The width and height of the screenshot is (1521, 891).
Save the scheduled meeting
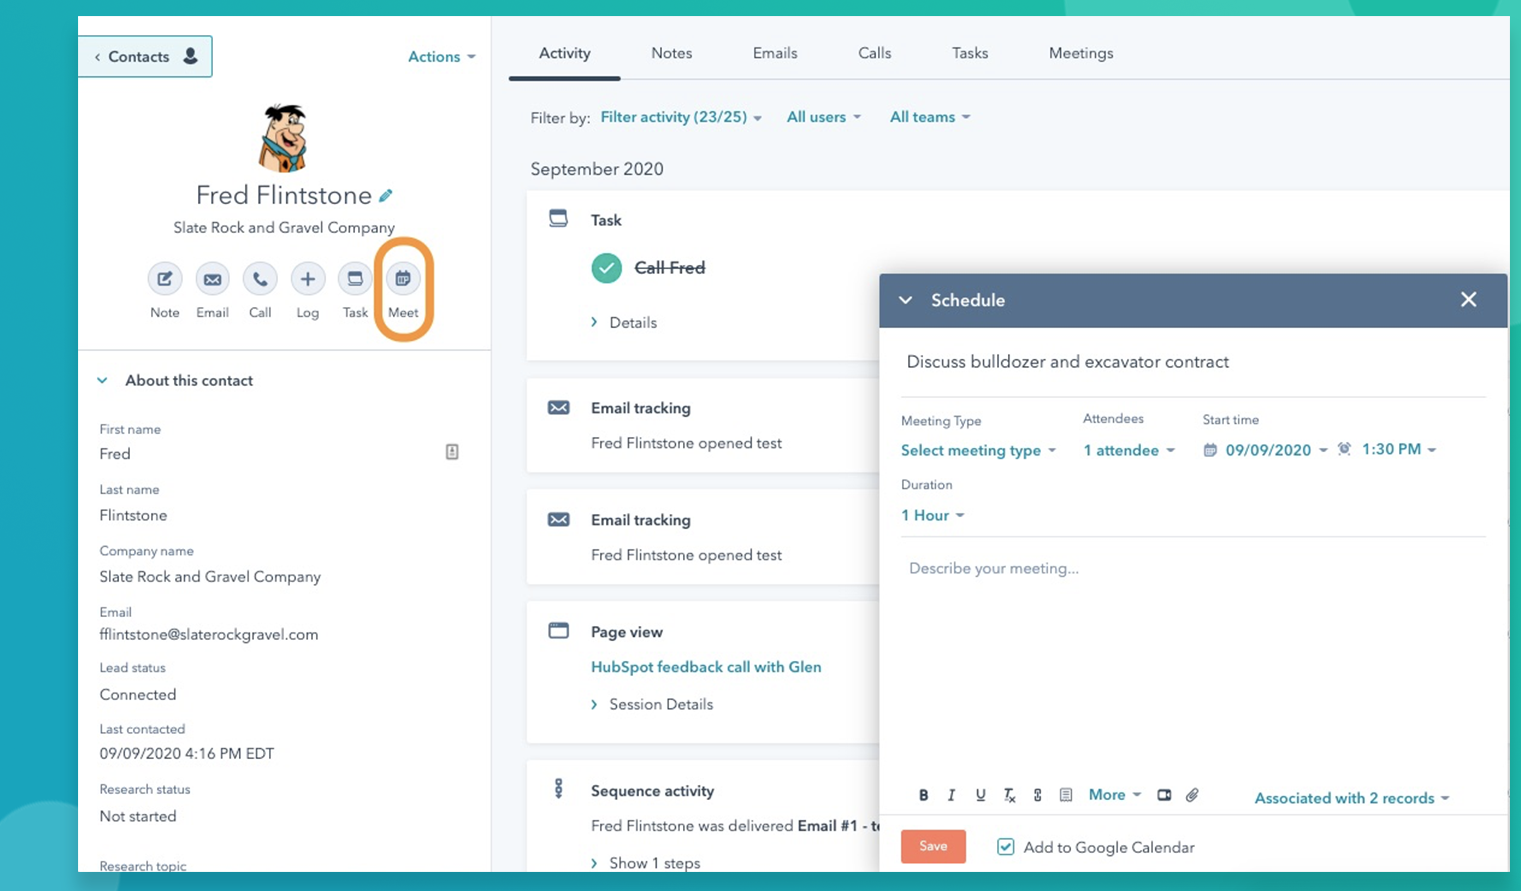click(933, 846)
